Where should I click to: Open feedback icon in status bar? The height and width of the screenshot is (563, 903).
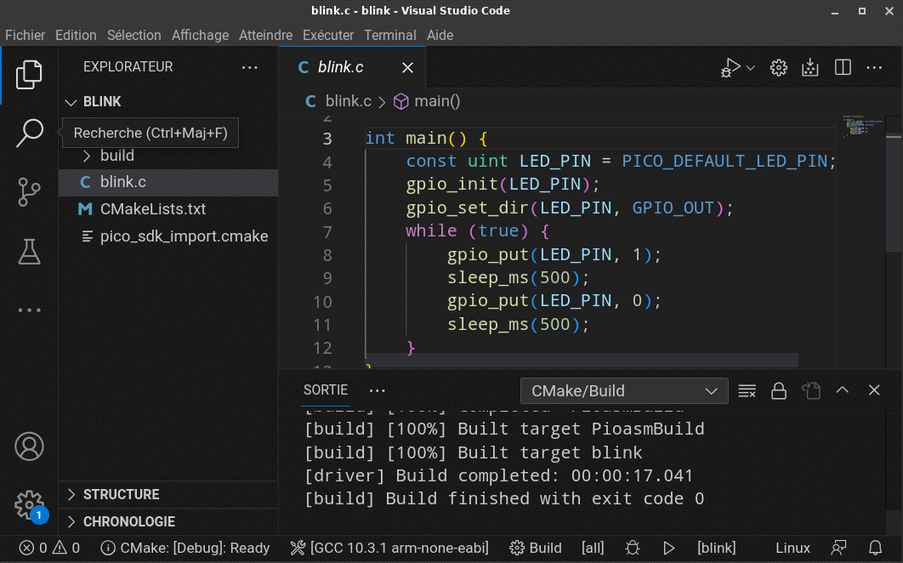tap(839, 548)
